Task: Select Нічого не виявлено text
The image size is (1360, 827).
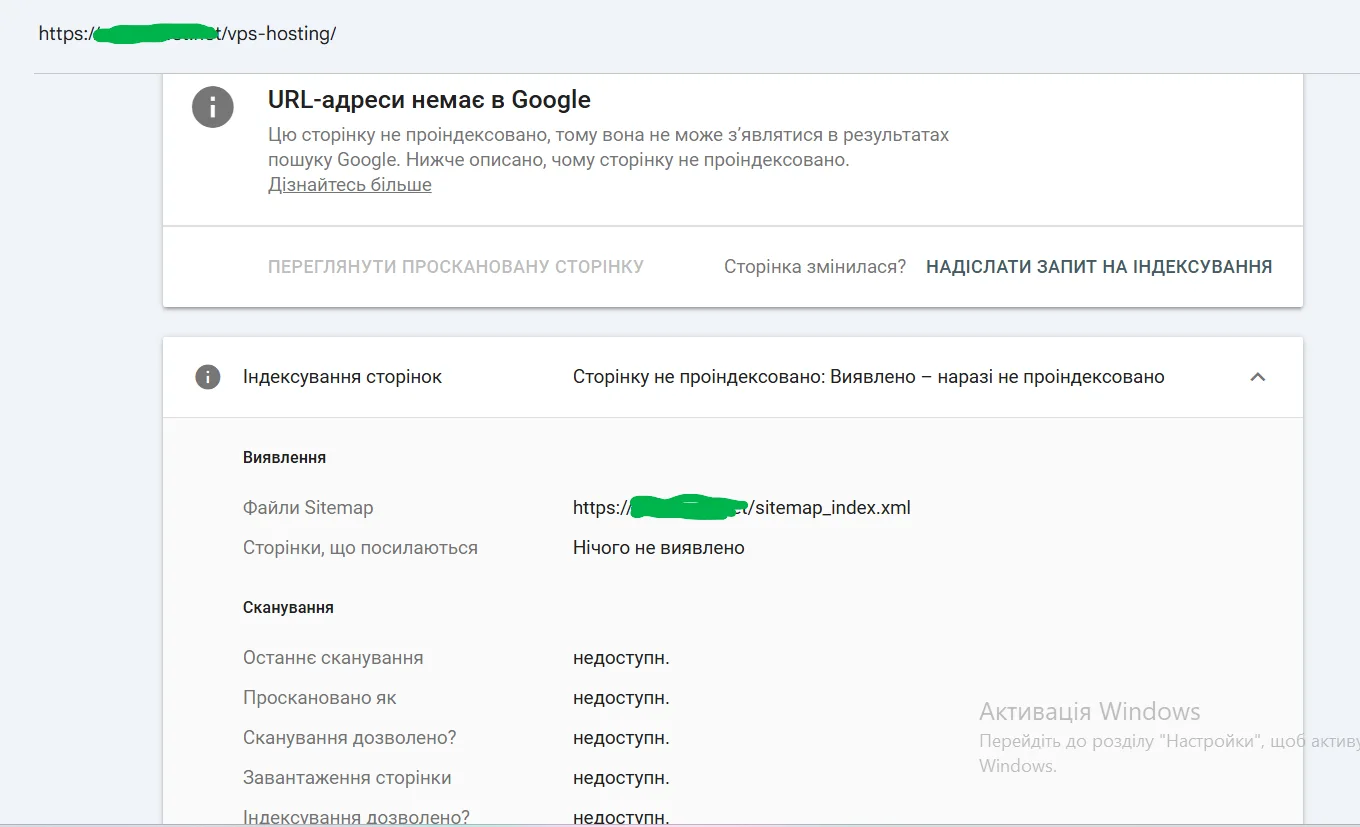Action: coord(657,547)
